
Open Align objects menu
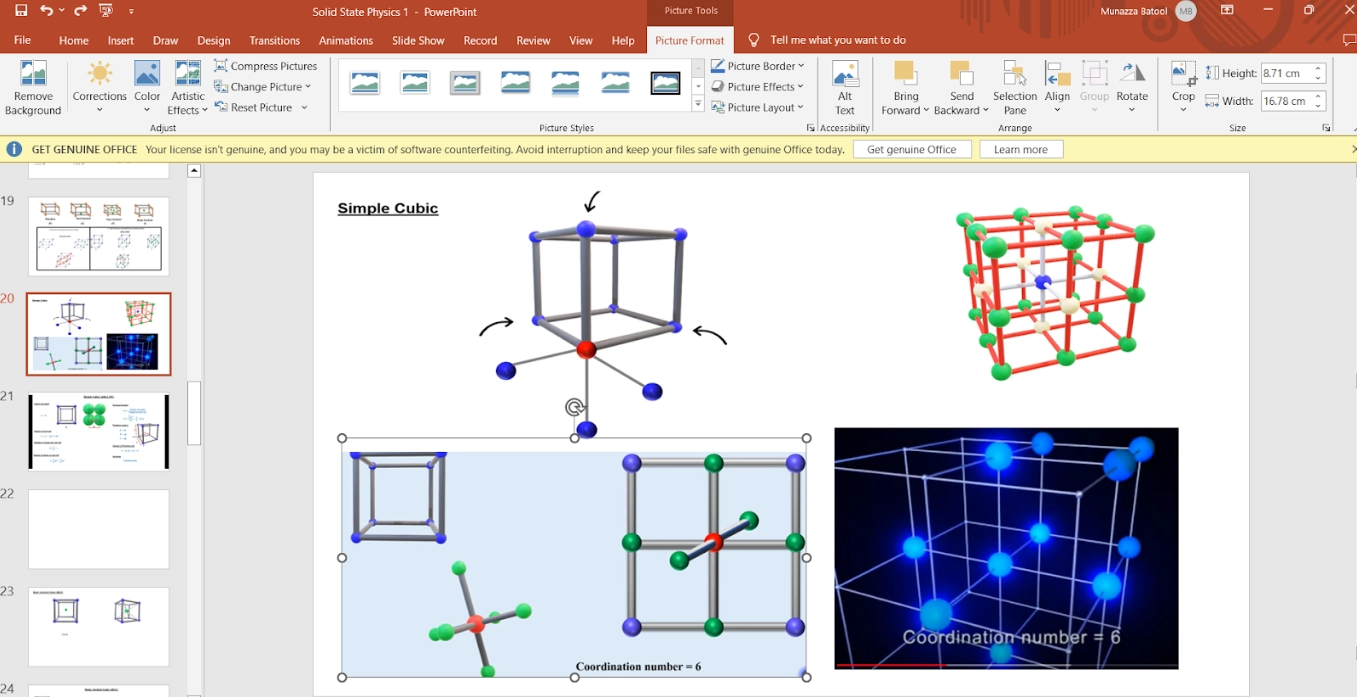[x=1057, y=89]
